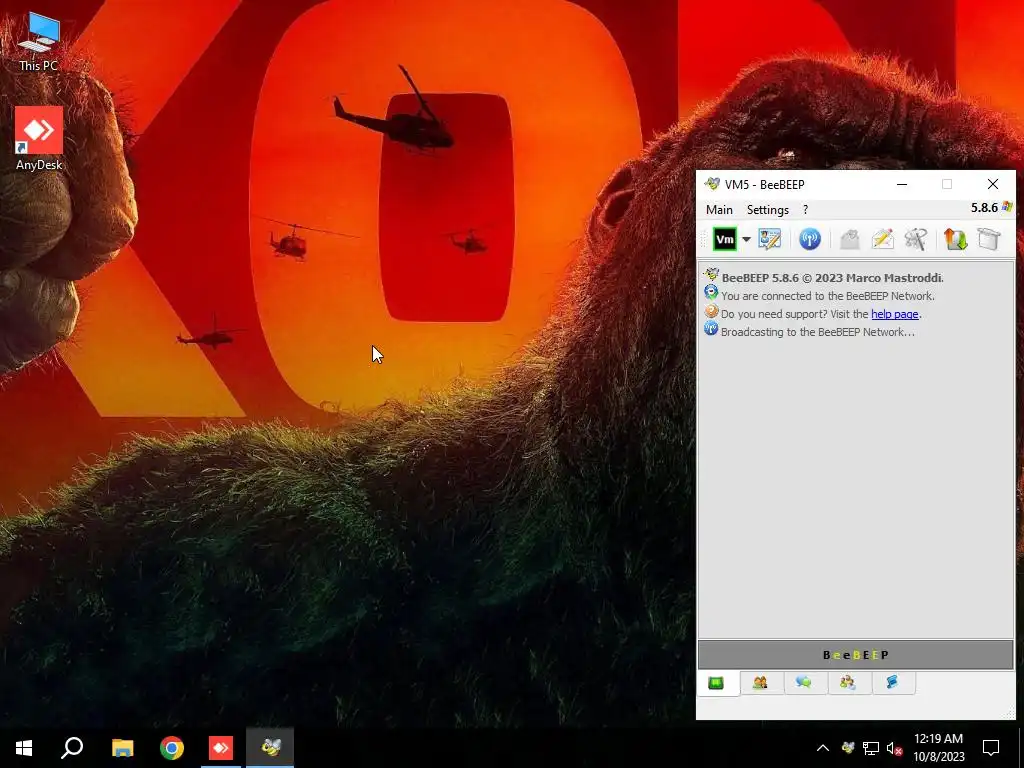Click the muted speaker volume tray icon
The width and height of the screenshot is (1024, 768).
pos(894,748)
